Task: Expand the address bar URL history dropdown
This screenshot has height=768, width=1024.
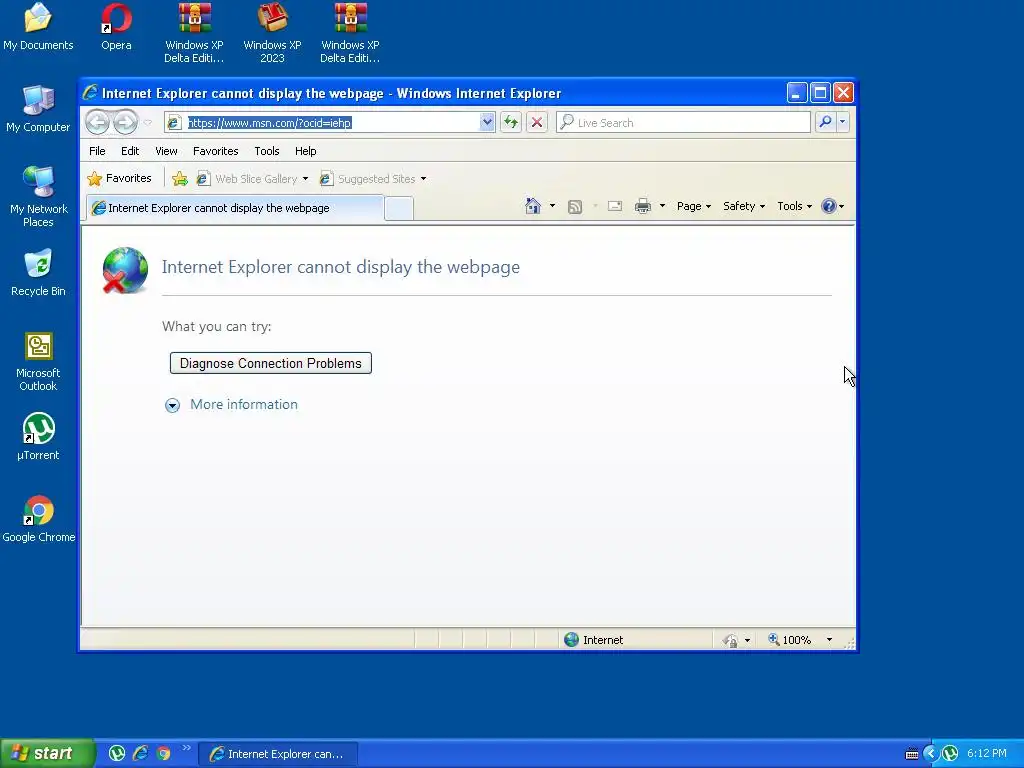Action: (487, 122)
